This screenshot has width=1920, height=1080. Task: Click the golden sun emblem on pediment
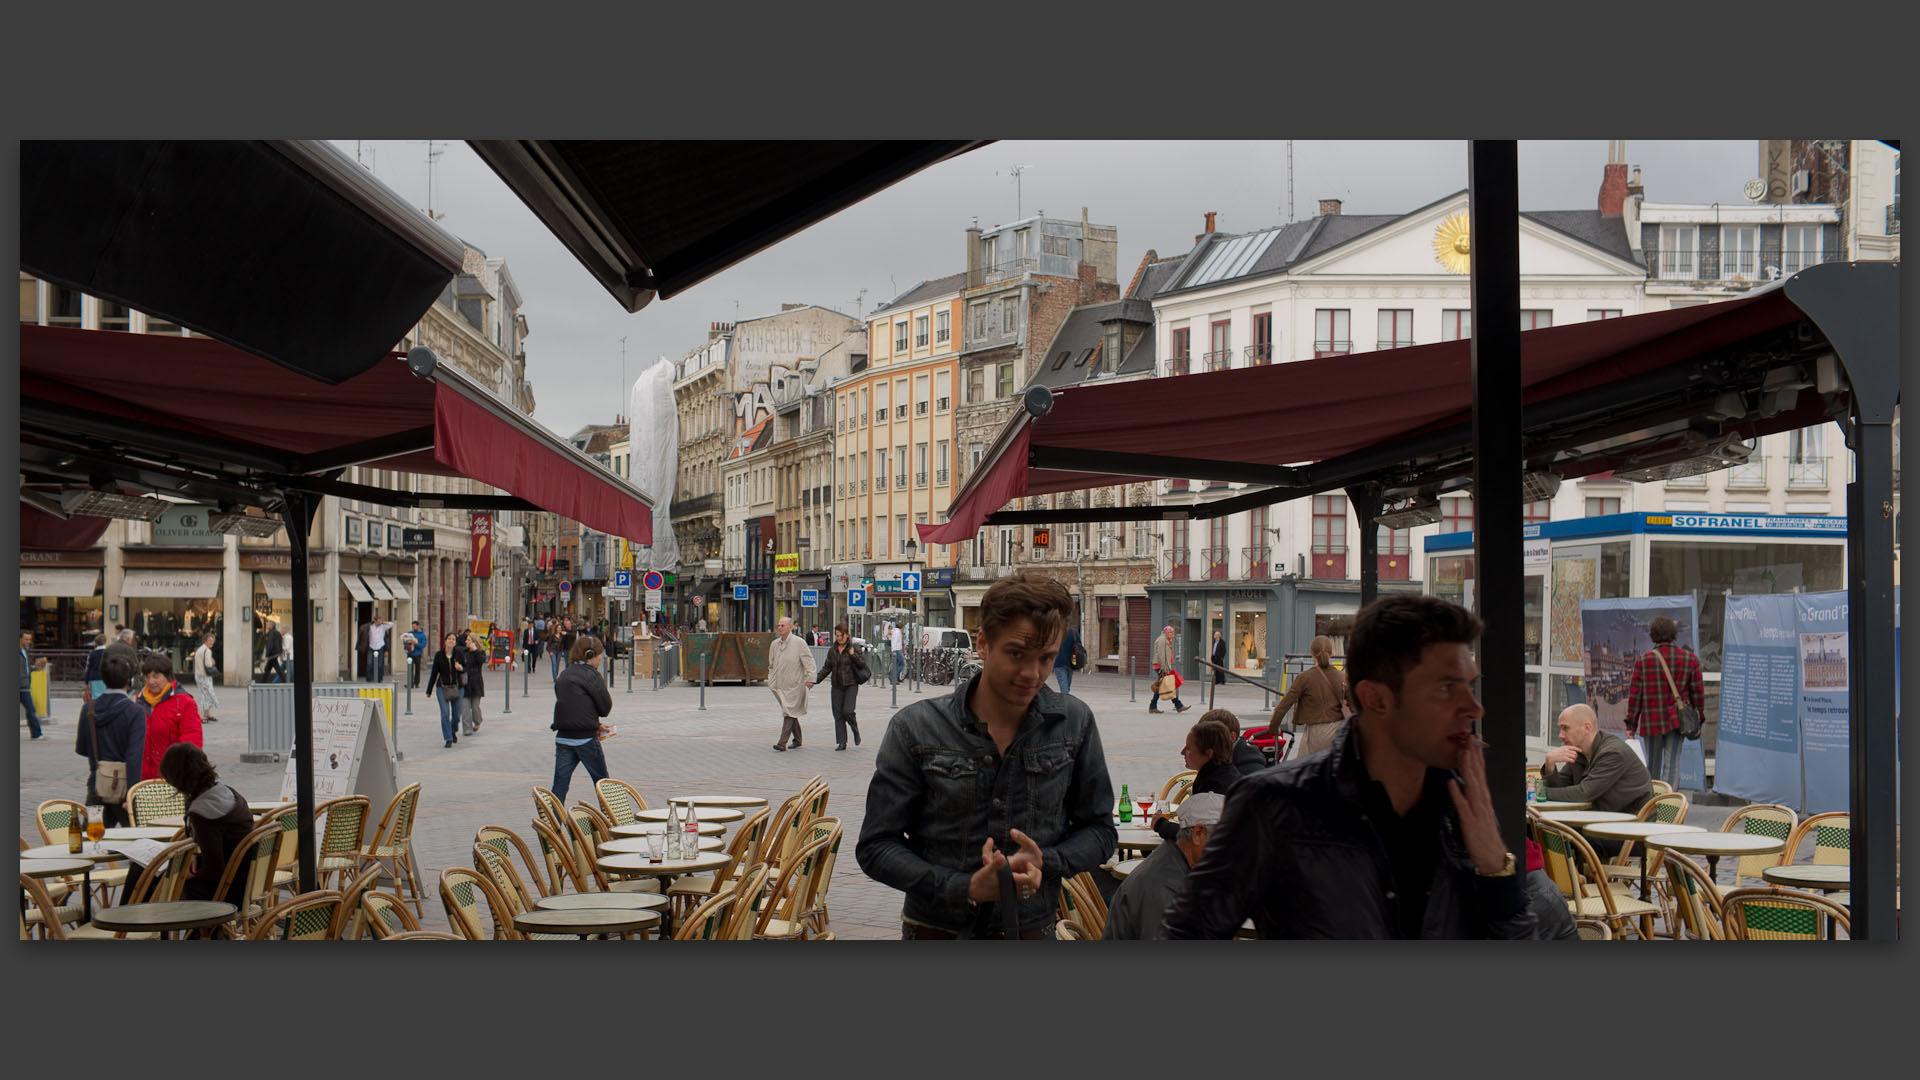click(1451, 243)
